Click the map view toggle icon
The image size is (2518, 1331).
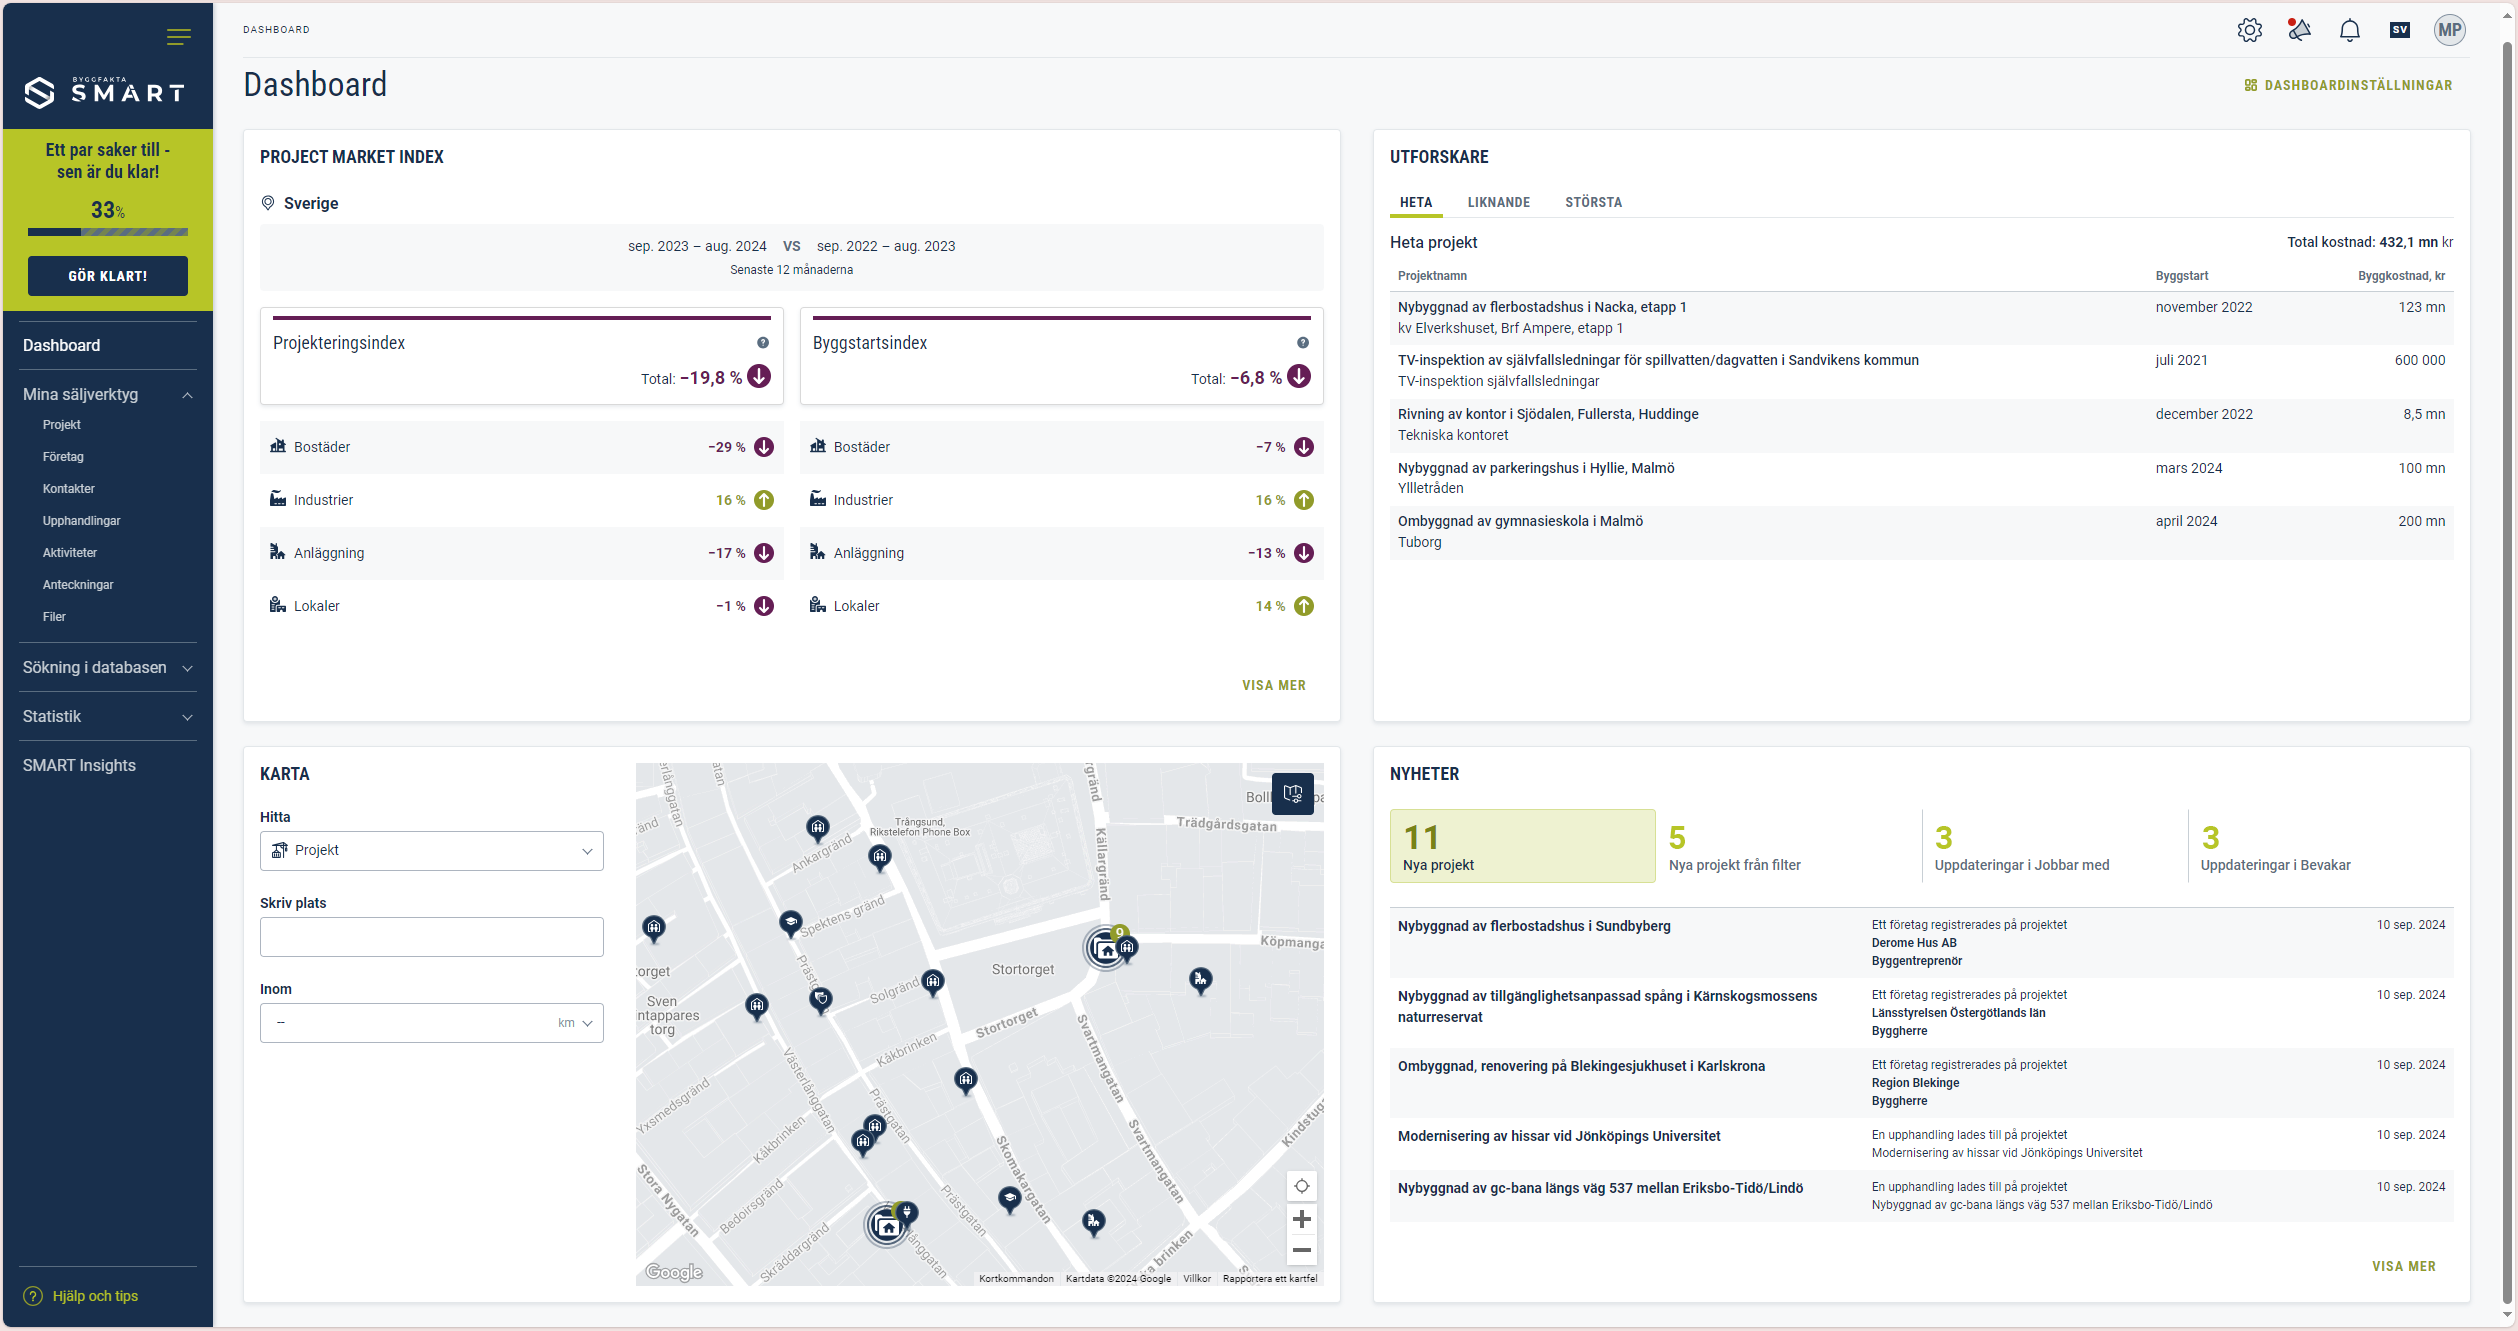[x=1292, y=794]
